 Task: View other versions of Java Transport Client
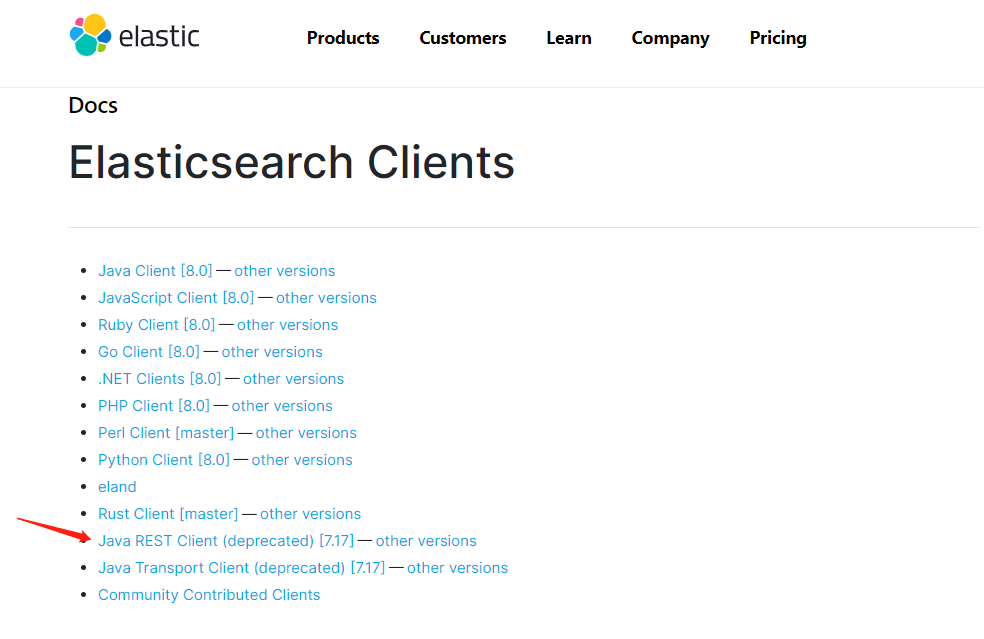(457, 568)
